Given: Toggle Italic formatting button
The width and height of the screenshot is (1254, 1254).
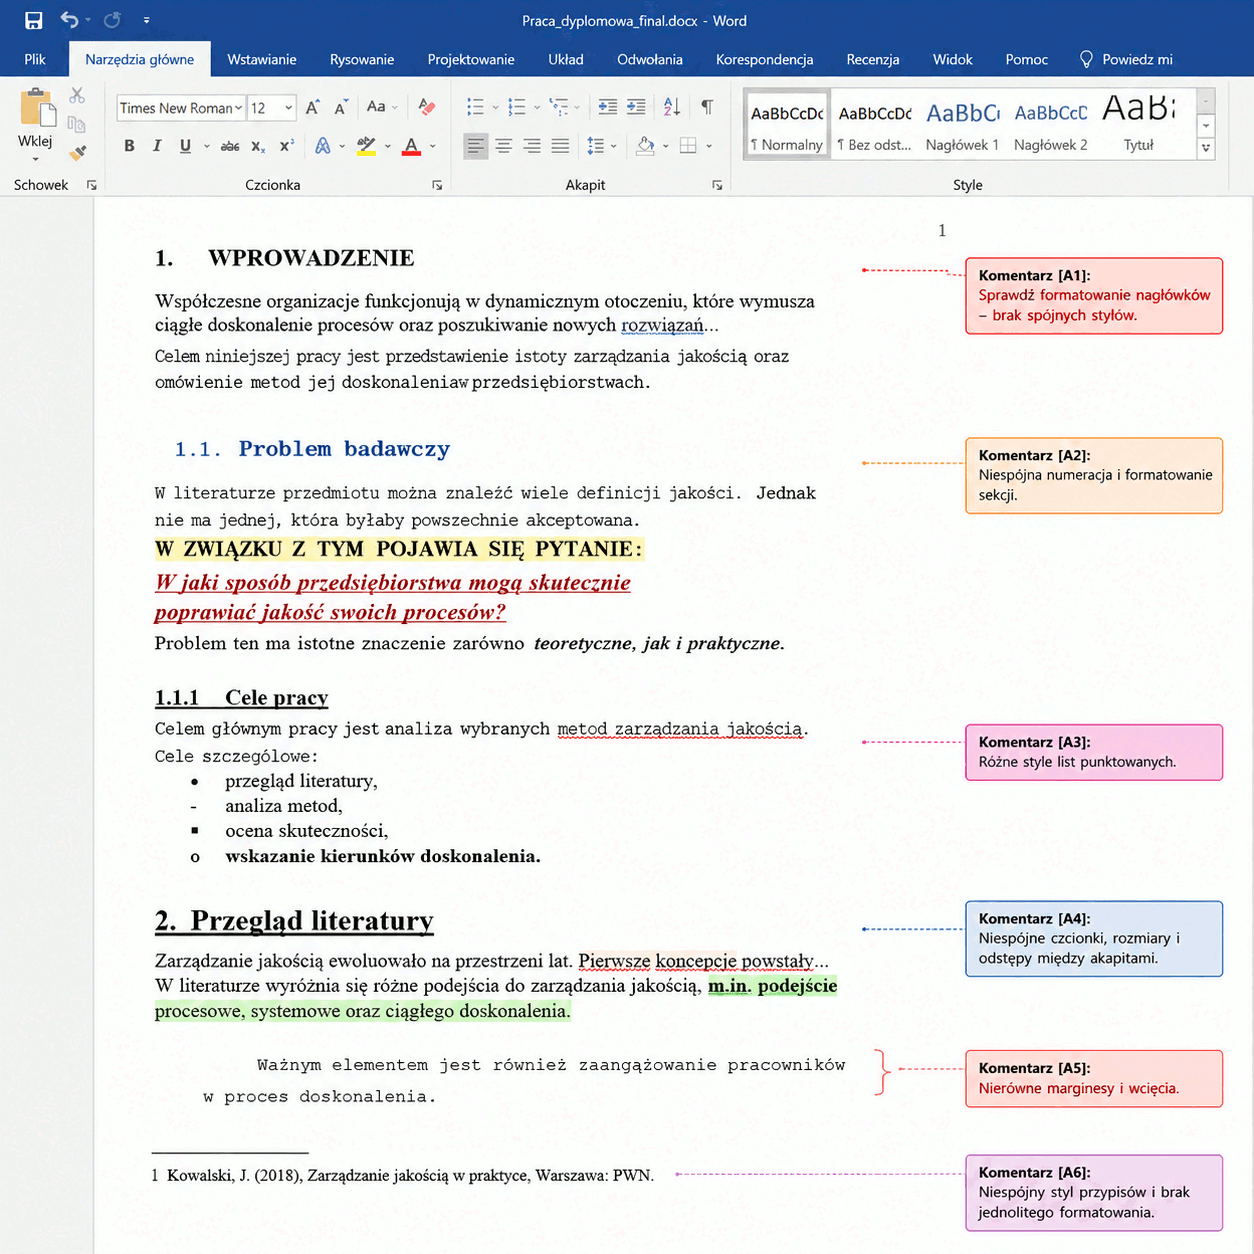Looking at the screenshot, I should 157,146.
